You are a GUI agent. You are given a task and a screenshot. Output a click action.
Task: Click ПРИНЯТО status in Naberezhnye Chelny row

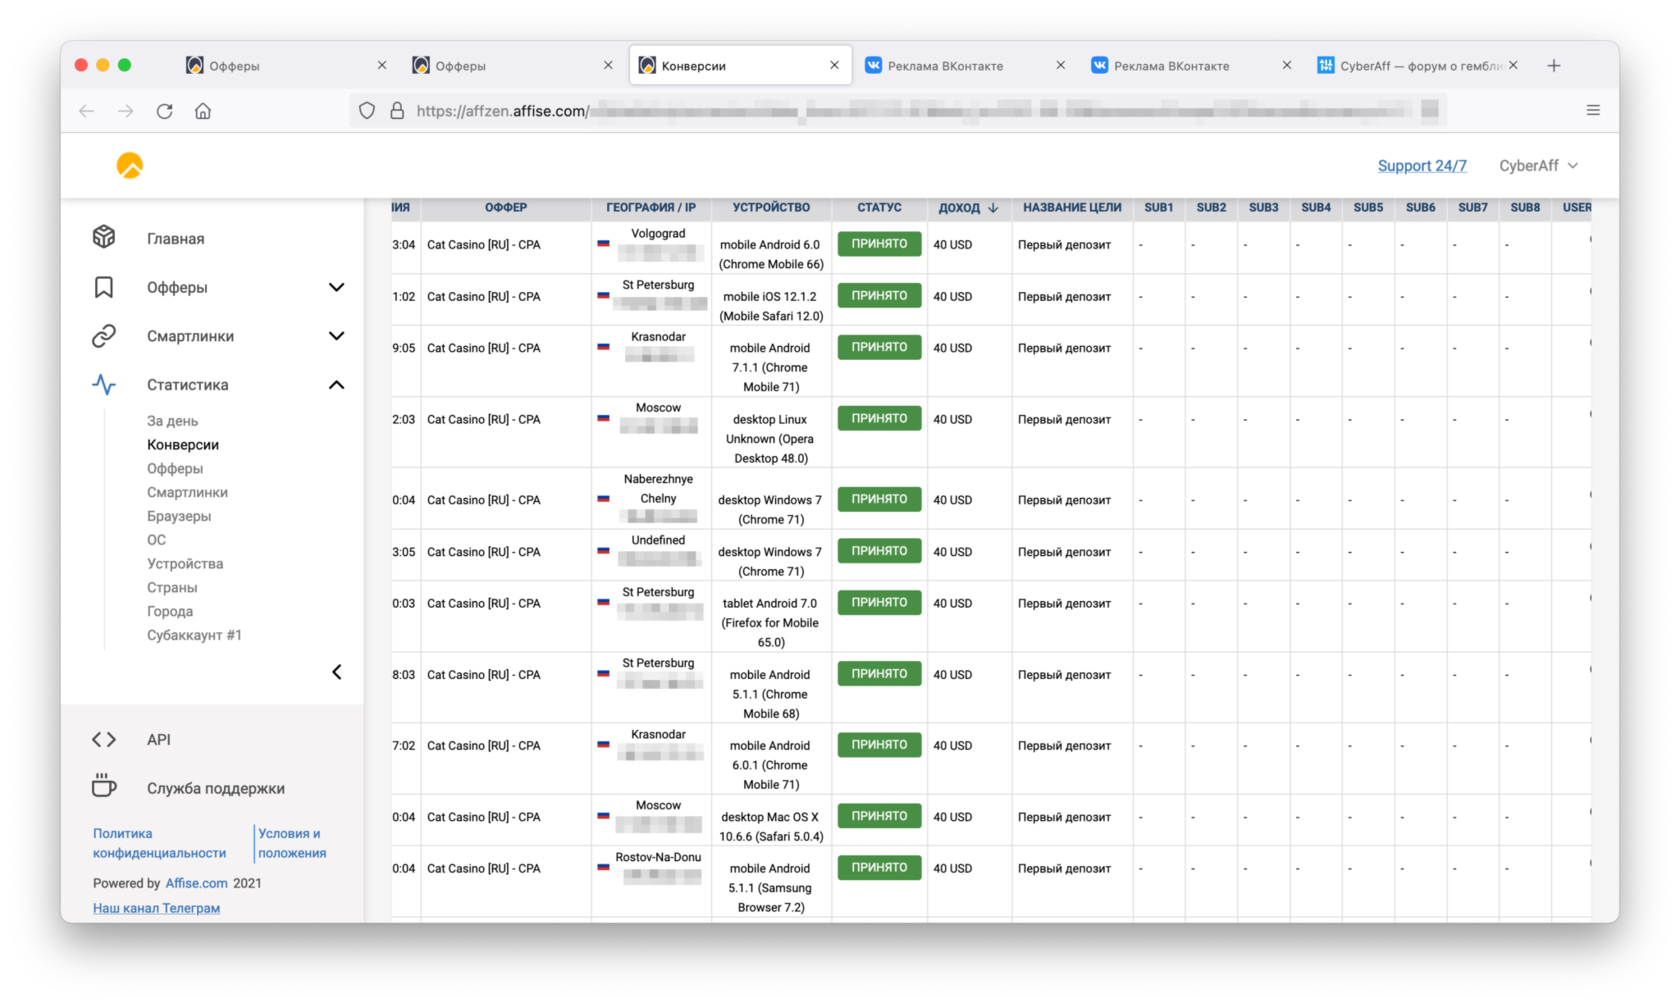pos(879,499)
